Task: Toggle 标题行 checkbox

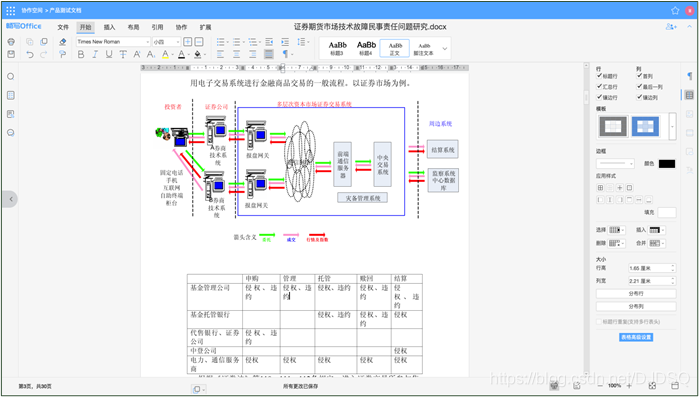Action: 600,76
